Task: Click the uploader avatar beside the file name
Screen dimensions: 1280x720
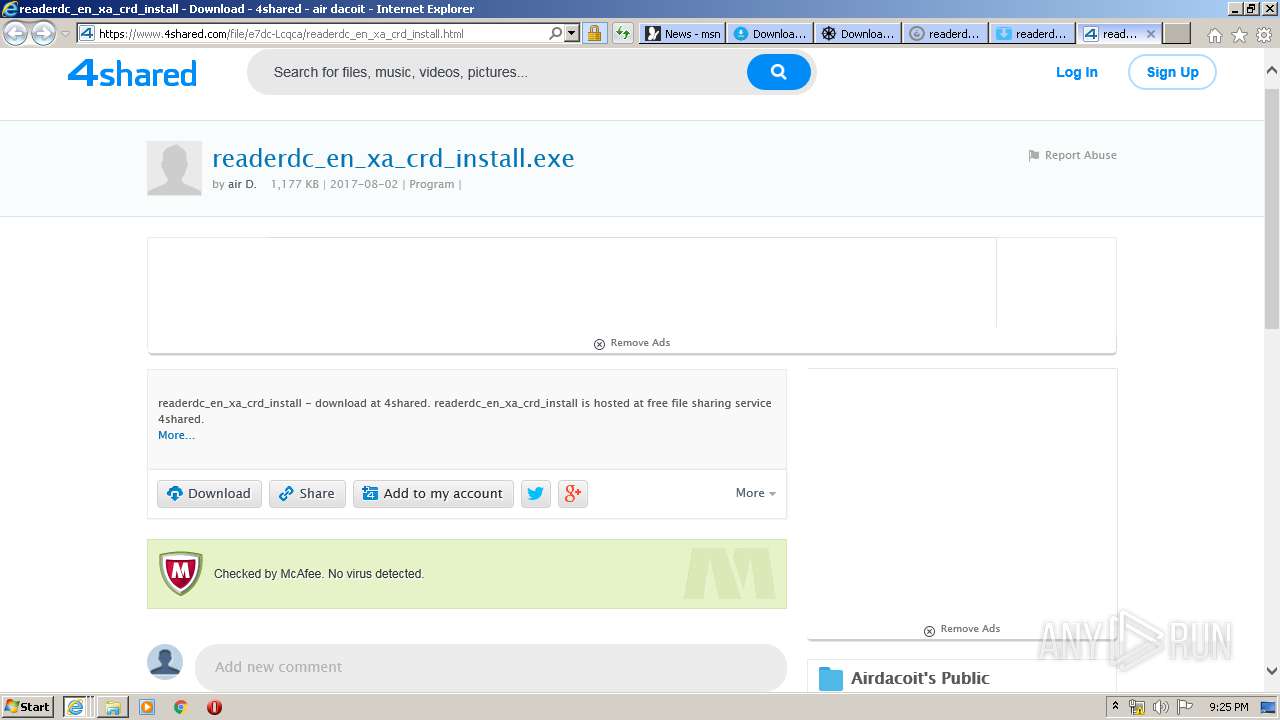Action: [174, 168]
